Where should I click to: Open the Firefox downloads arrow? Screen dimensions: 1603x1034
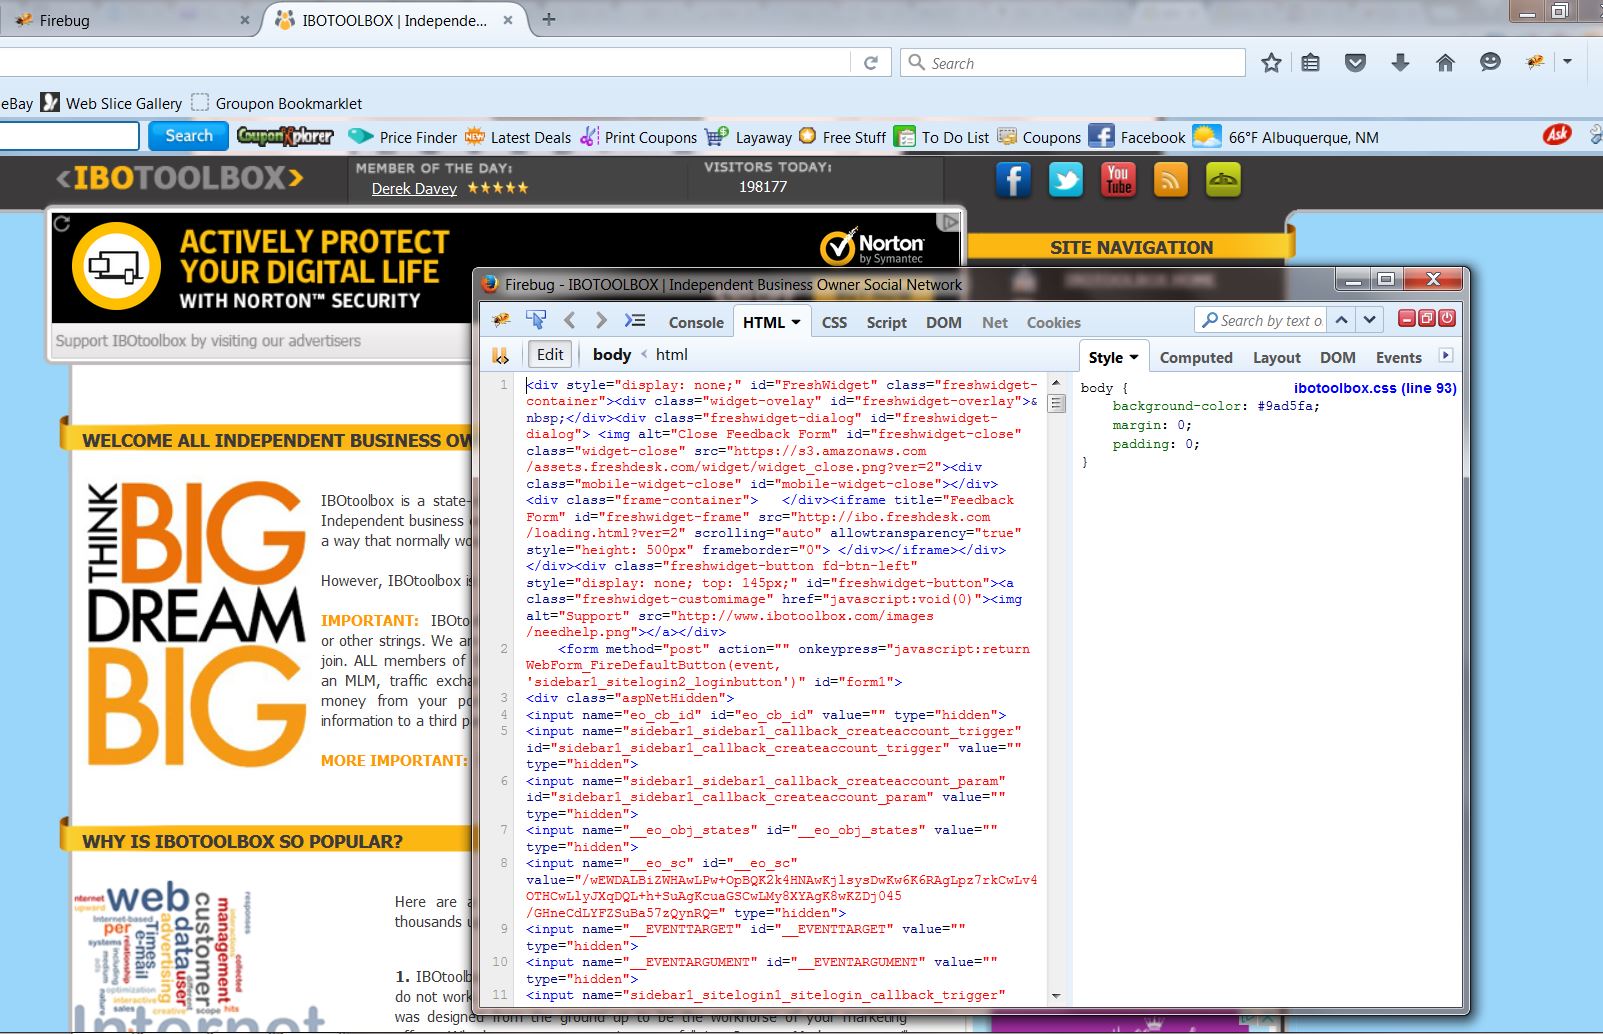click(x=1400, y=63)
